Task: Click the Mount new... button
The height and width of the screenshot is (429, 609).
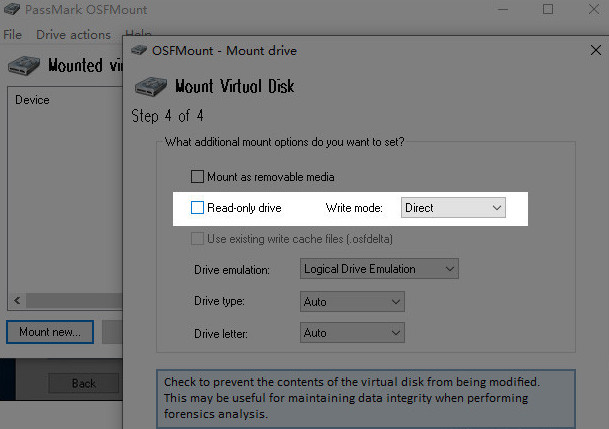Action: [x=50, y=332]
